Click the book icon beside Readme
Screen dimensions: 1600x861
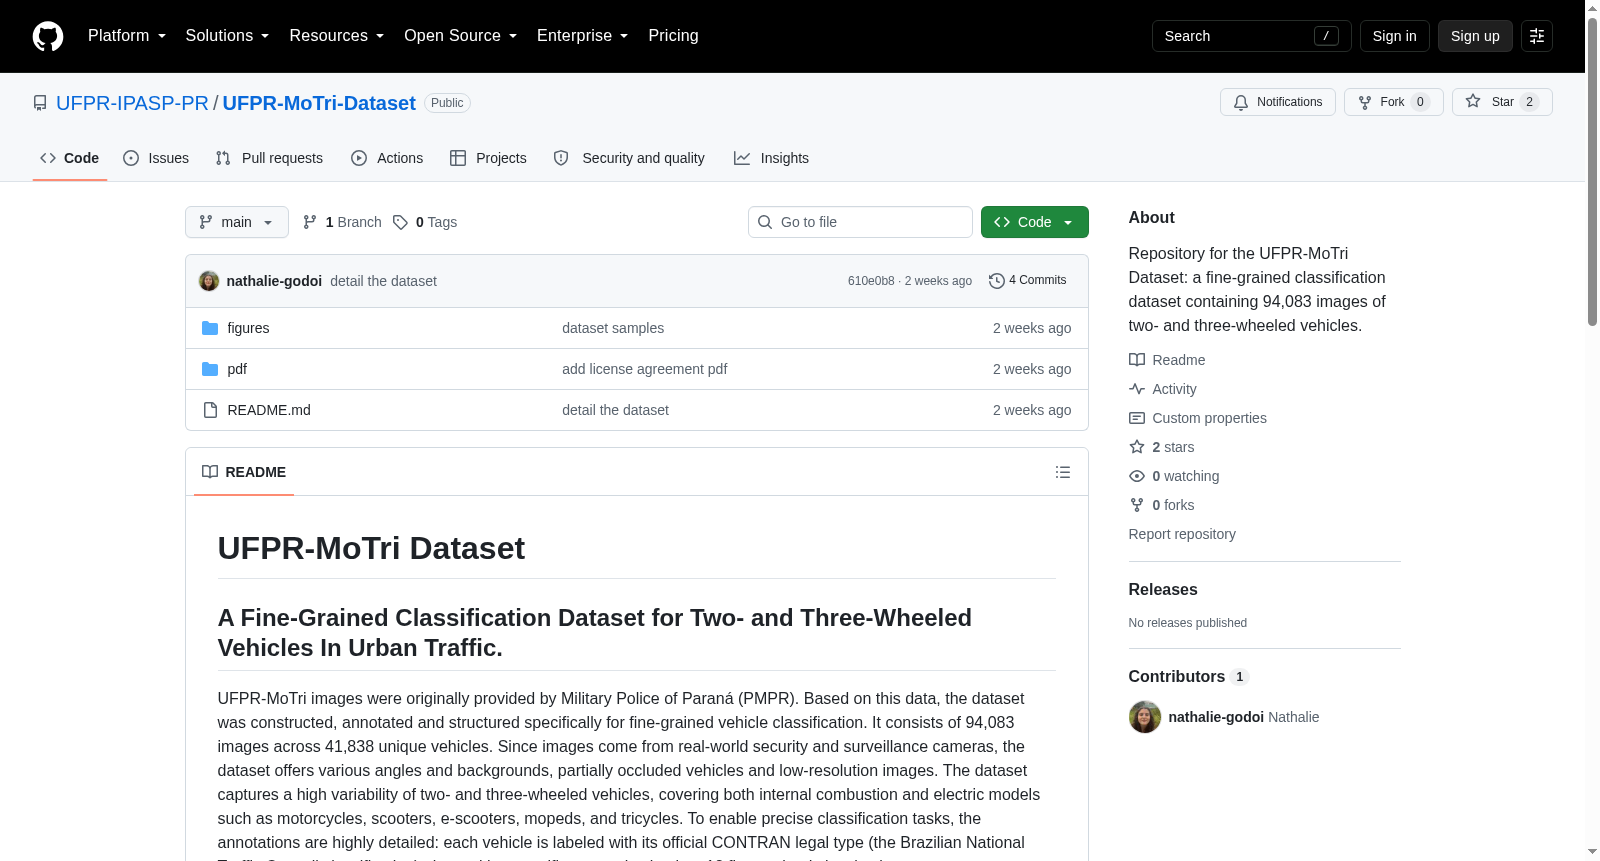pos(1137,360)
